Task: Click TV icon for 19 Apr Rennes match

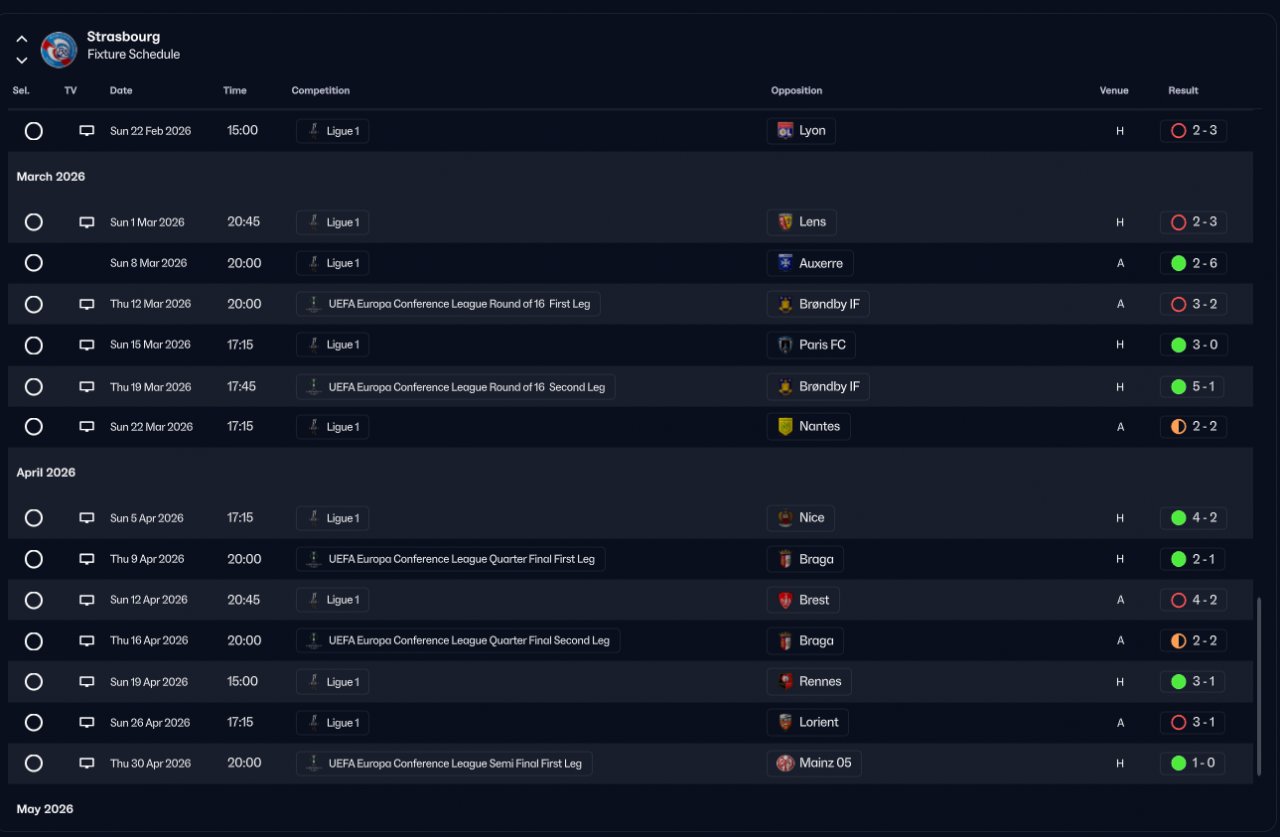Action: click(87, 682)
